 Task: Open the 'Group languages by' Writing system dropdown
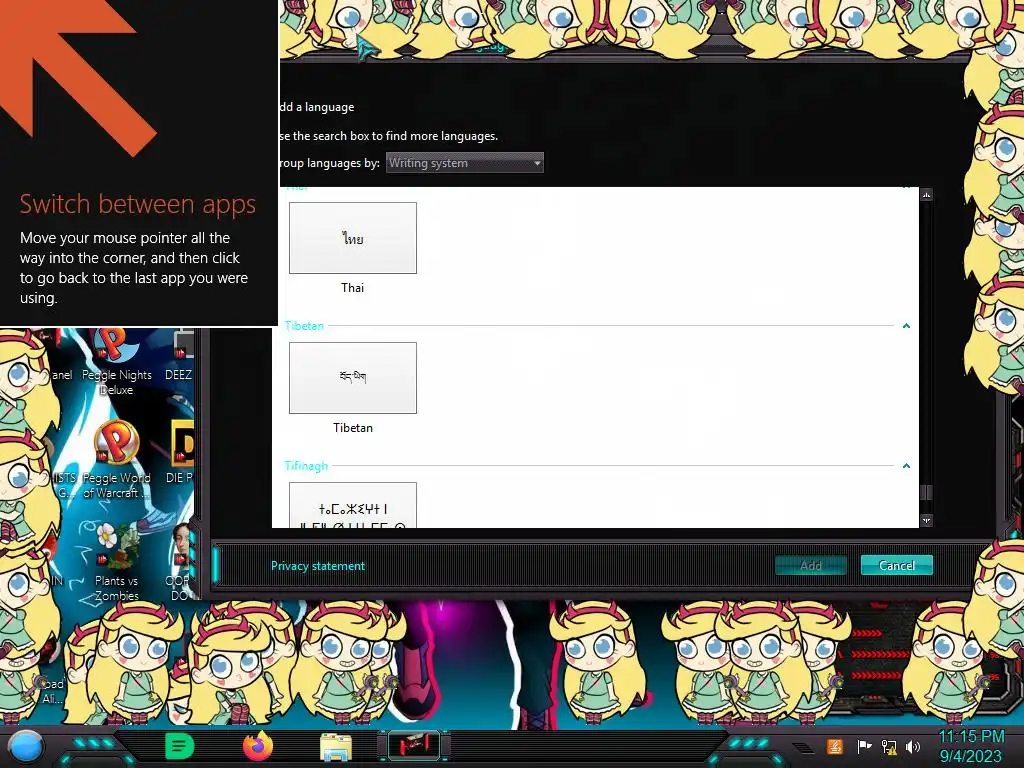(x=464, y=163)
